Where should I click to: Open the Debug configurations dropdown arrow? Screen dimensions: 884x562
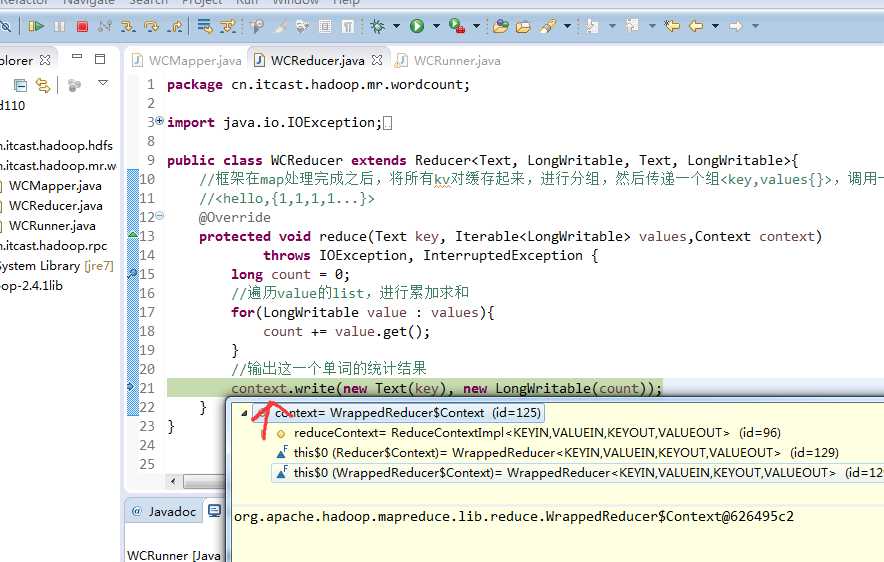point(396,26)
